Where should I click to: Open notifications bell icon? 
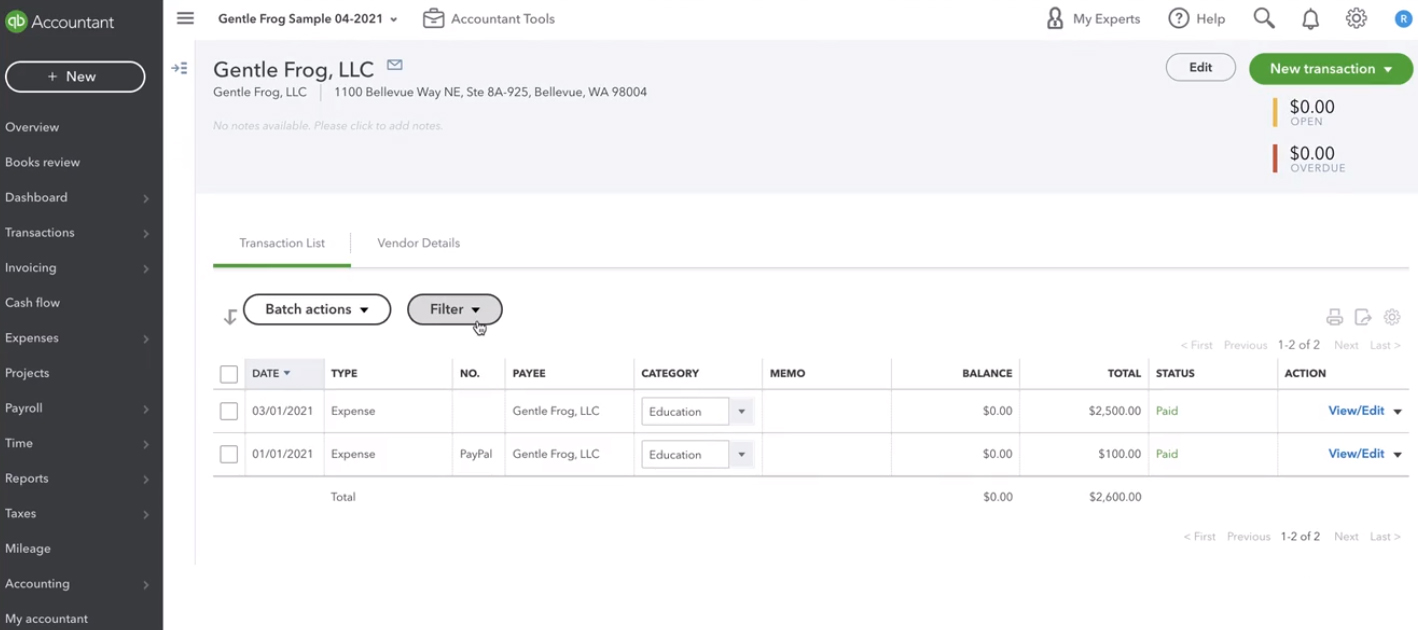(x=1310, y=18)
